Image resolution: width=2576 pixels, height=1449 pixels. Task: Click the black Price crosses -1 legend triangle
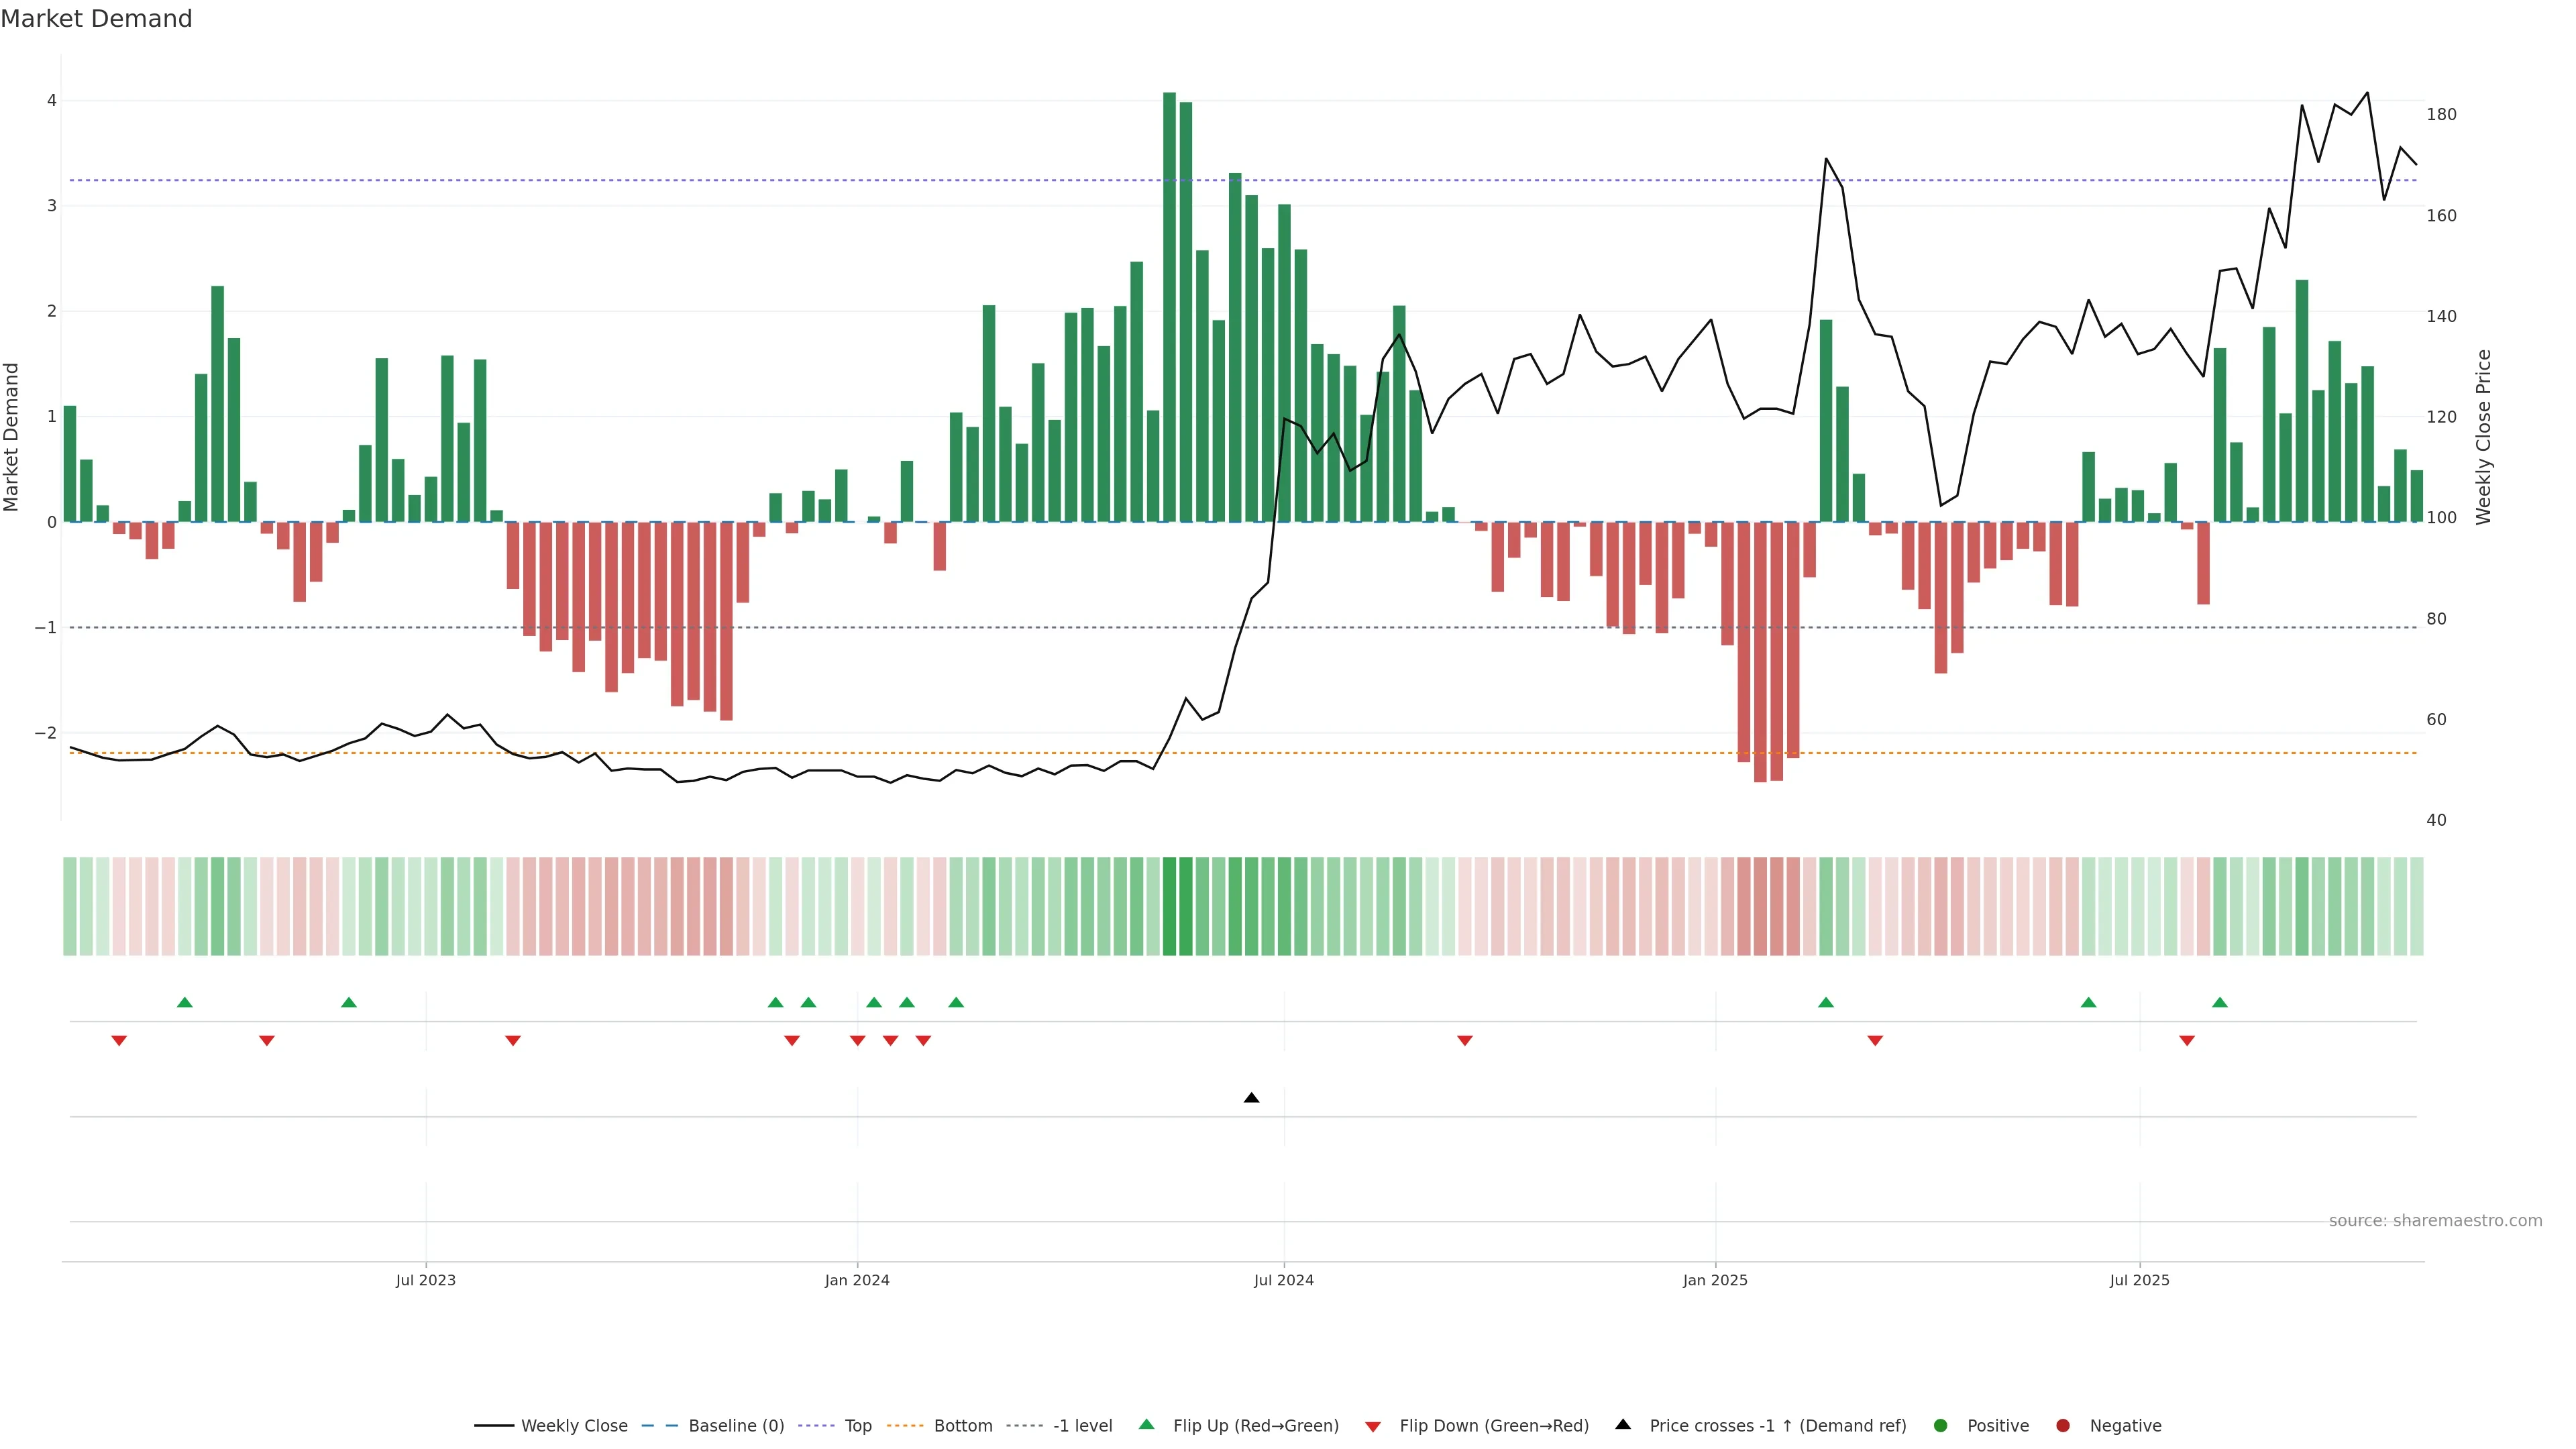click(1623, 1425)
